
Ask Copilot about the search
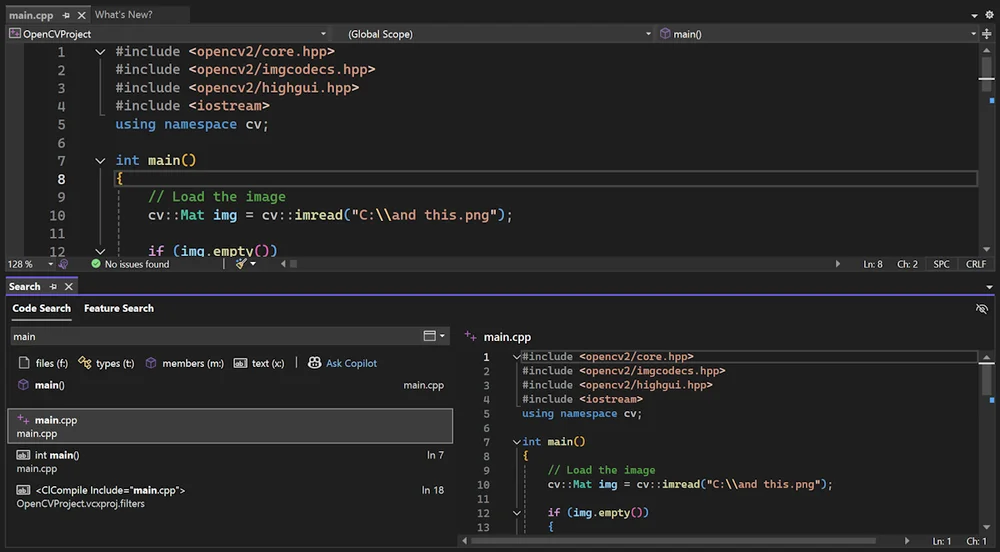(342, 363)
